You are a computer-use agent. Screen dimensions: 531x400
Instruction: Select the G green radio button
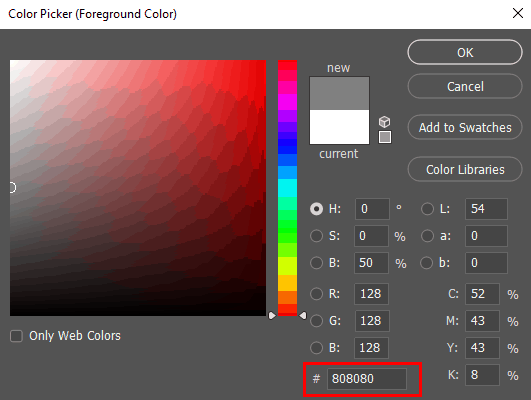coord(317,321)
